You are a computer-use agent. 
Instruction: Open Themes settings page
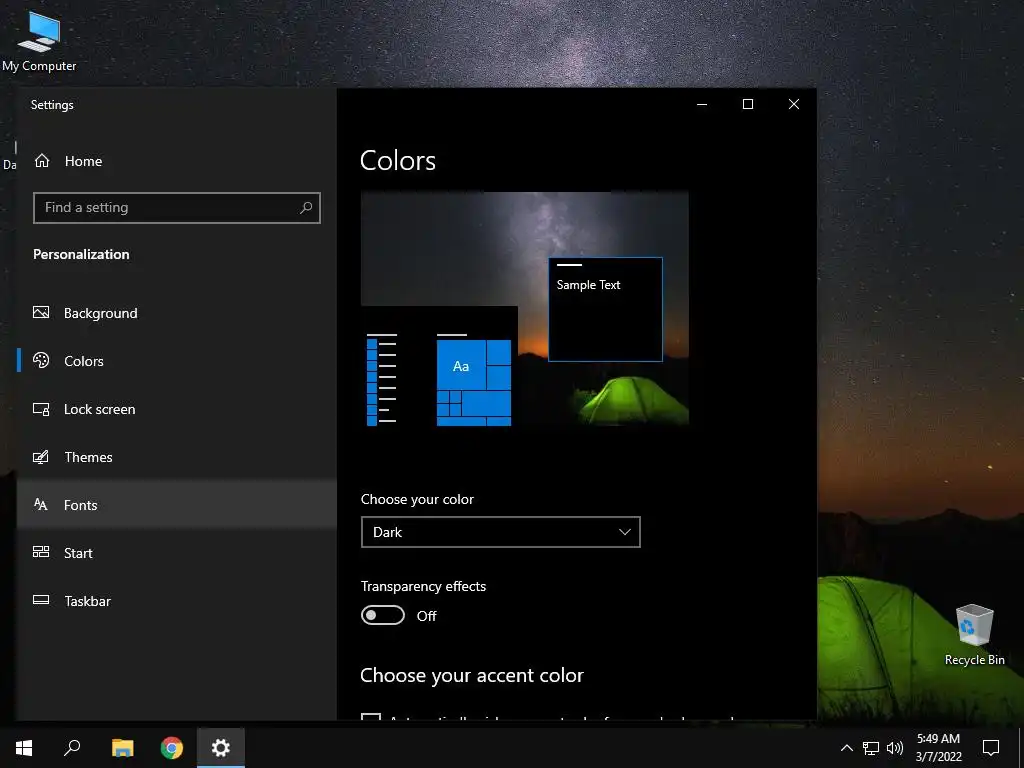[x=176, y=456]
